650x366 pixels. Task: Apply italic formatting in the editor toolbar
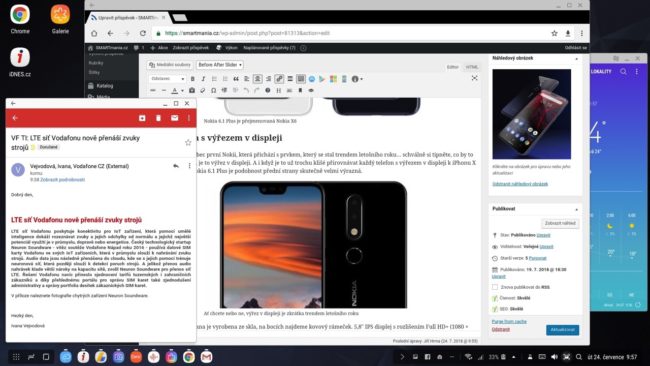click(203, 79)
